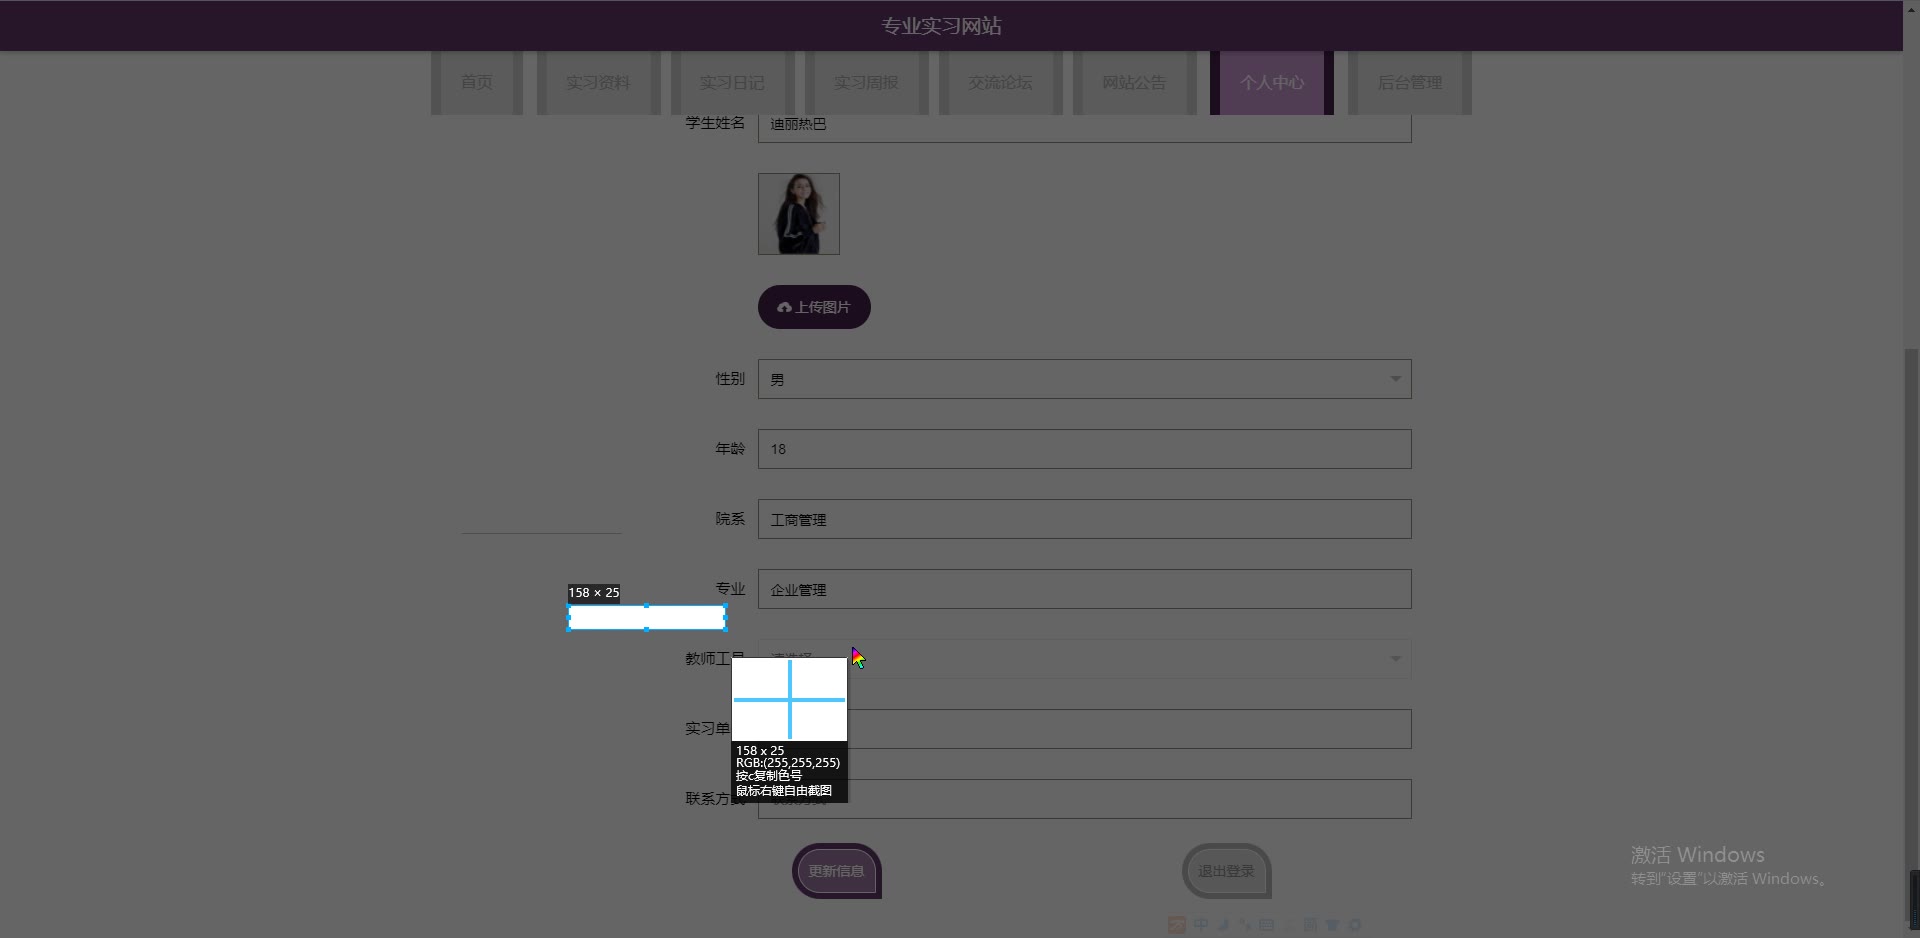The height and width of the screenshot is (938, 1920).
Task: Click the 院系 field showing 工商管理
Action: (x=1085, y=519)
